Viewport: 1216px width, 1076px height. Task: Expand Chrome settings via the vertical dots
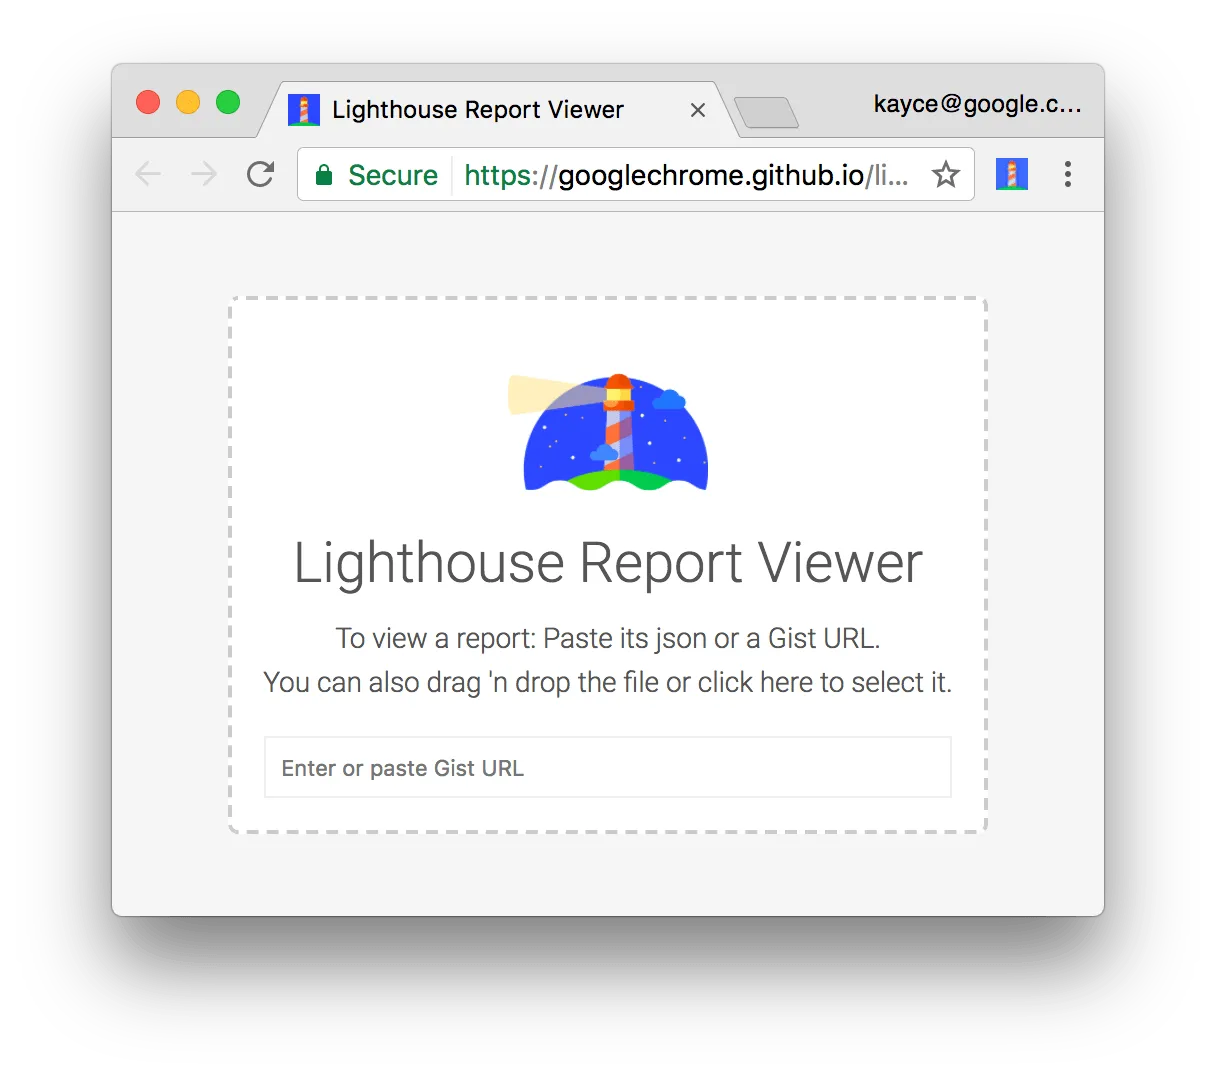click(x=1068, y=174)
